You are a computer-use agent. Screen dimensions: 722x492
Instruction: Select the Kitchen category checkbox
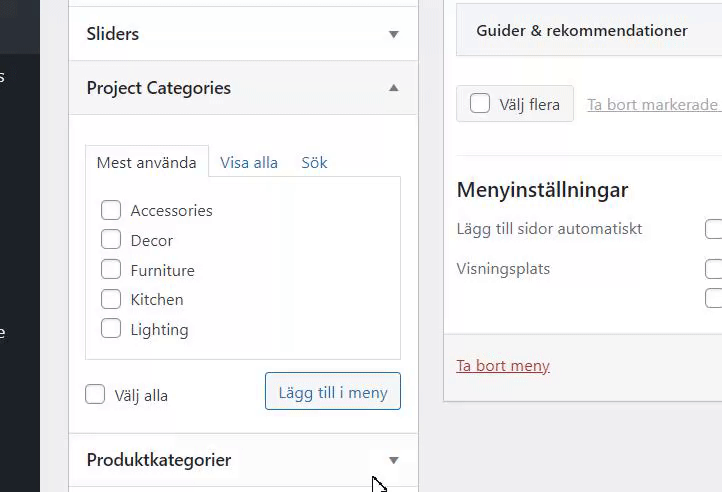pos(111,299)
